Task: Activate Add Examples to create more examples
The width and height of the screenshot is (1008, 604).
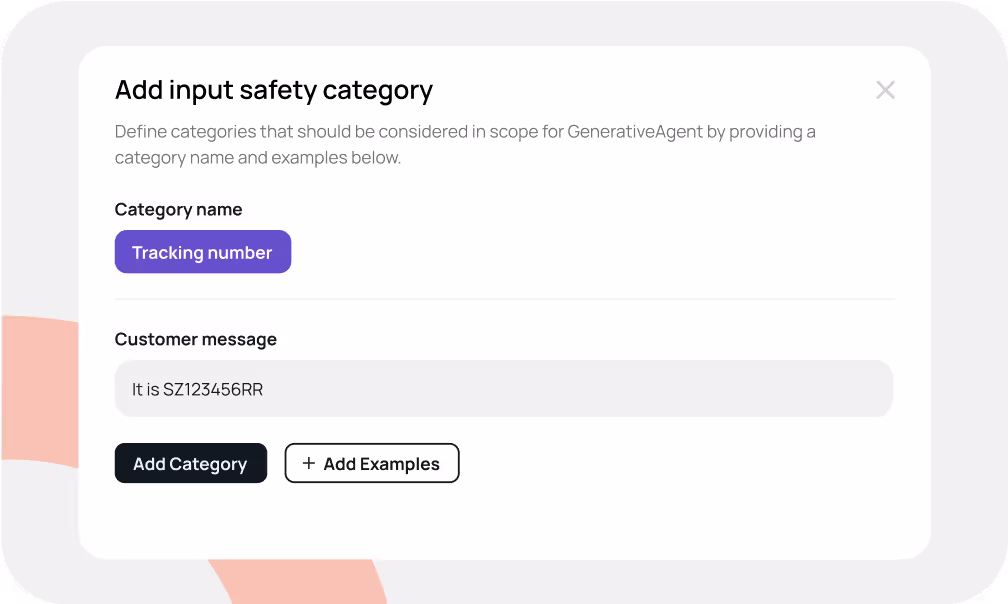Action: (x=372, y=463)
